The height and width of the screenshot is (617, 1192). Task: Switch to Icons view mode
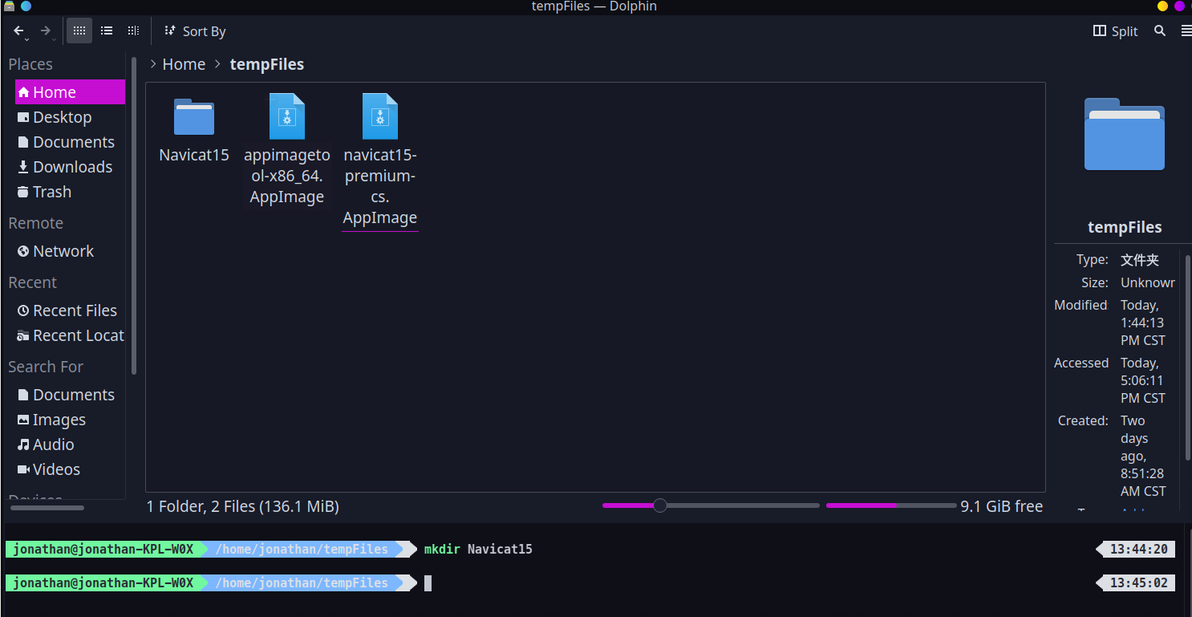(x=79, y=30)
